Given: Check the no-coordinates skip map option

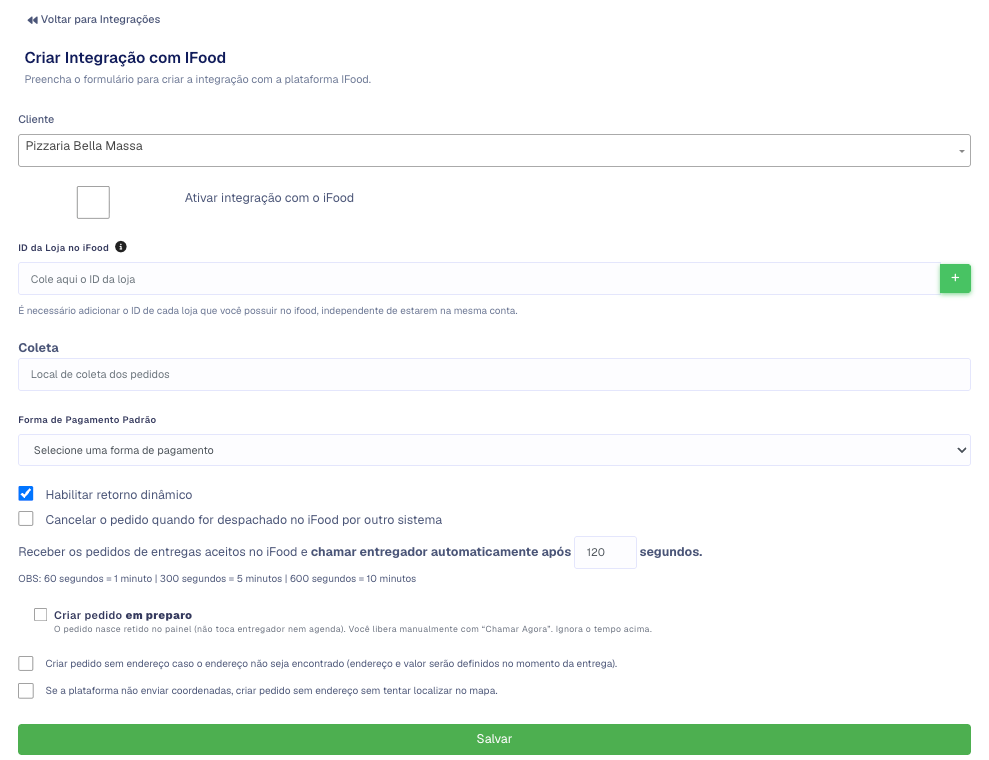Looking at the screenshot, I should [x=26, y=691].
